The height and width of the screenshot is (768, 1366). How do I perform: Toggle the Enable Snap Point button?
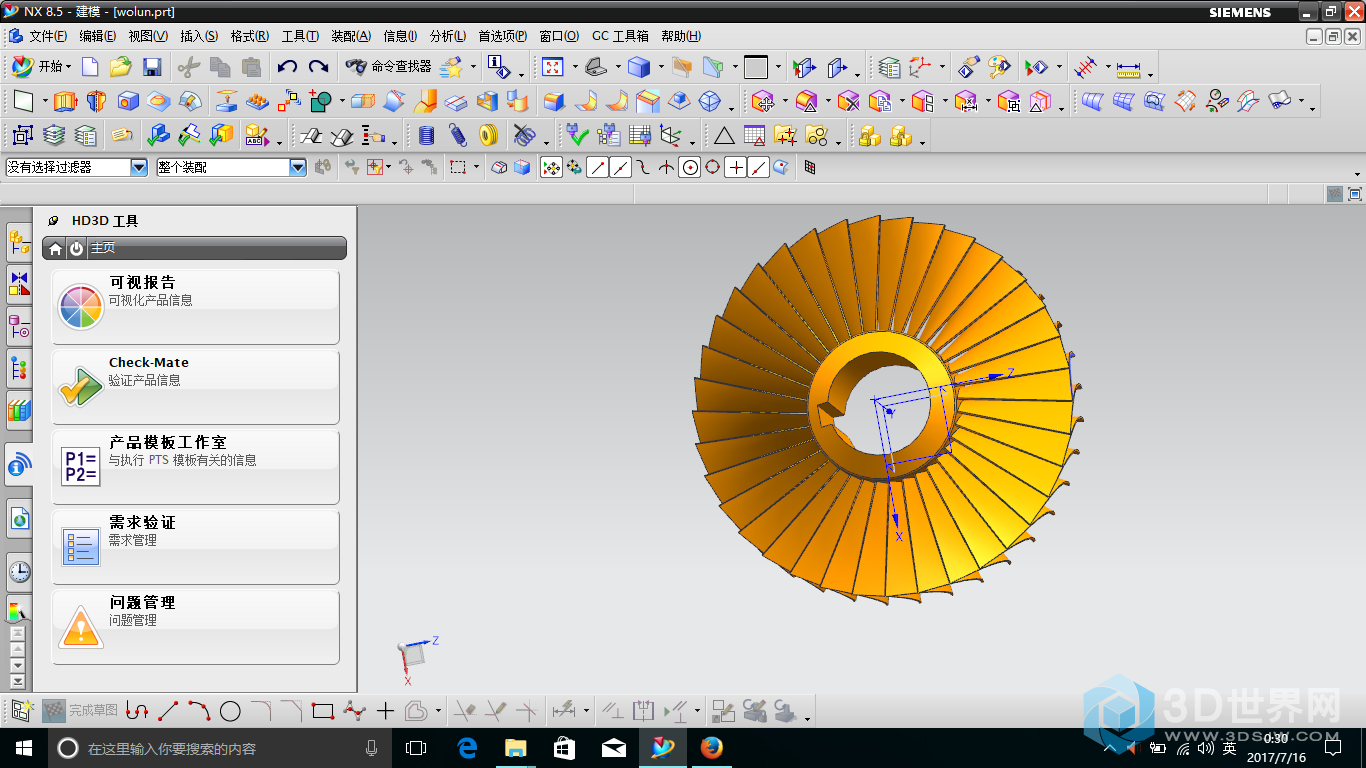tap(551, 168)
